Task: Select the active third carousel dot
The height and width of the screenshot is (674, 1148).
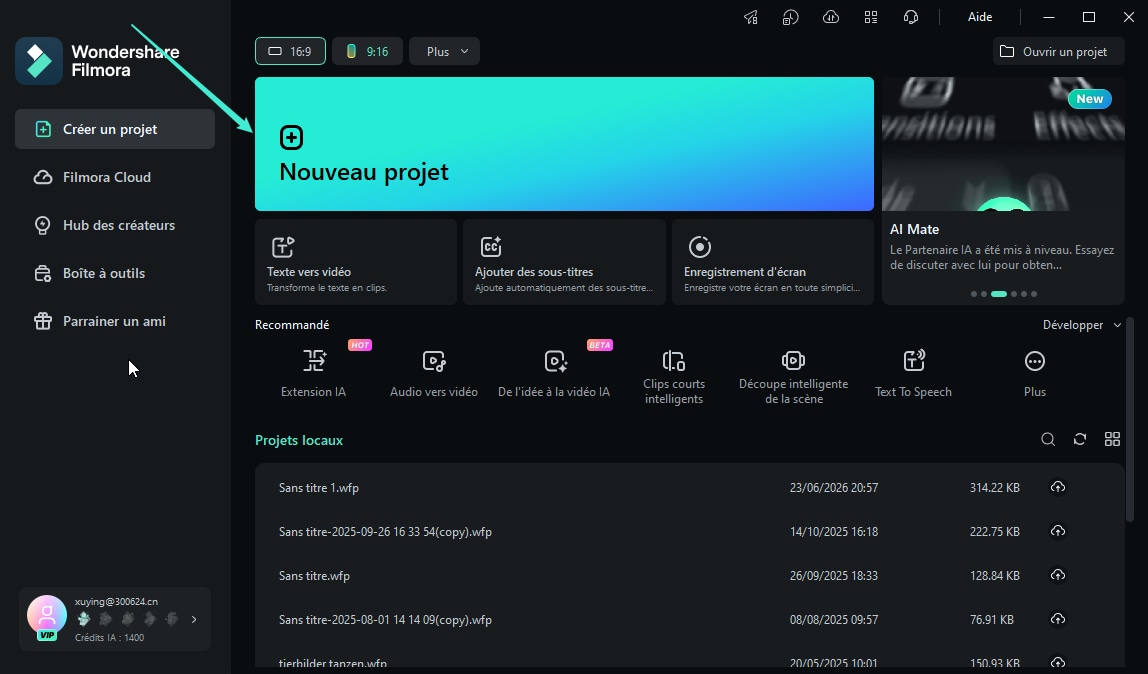Action: coord(999,294)
